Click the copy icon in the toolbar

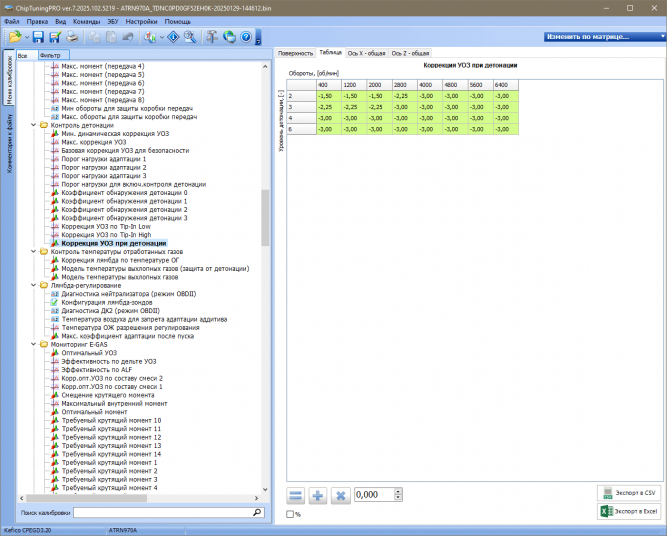(x=94, y=37)
